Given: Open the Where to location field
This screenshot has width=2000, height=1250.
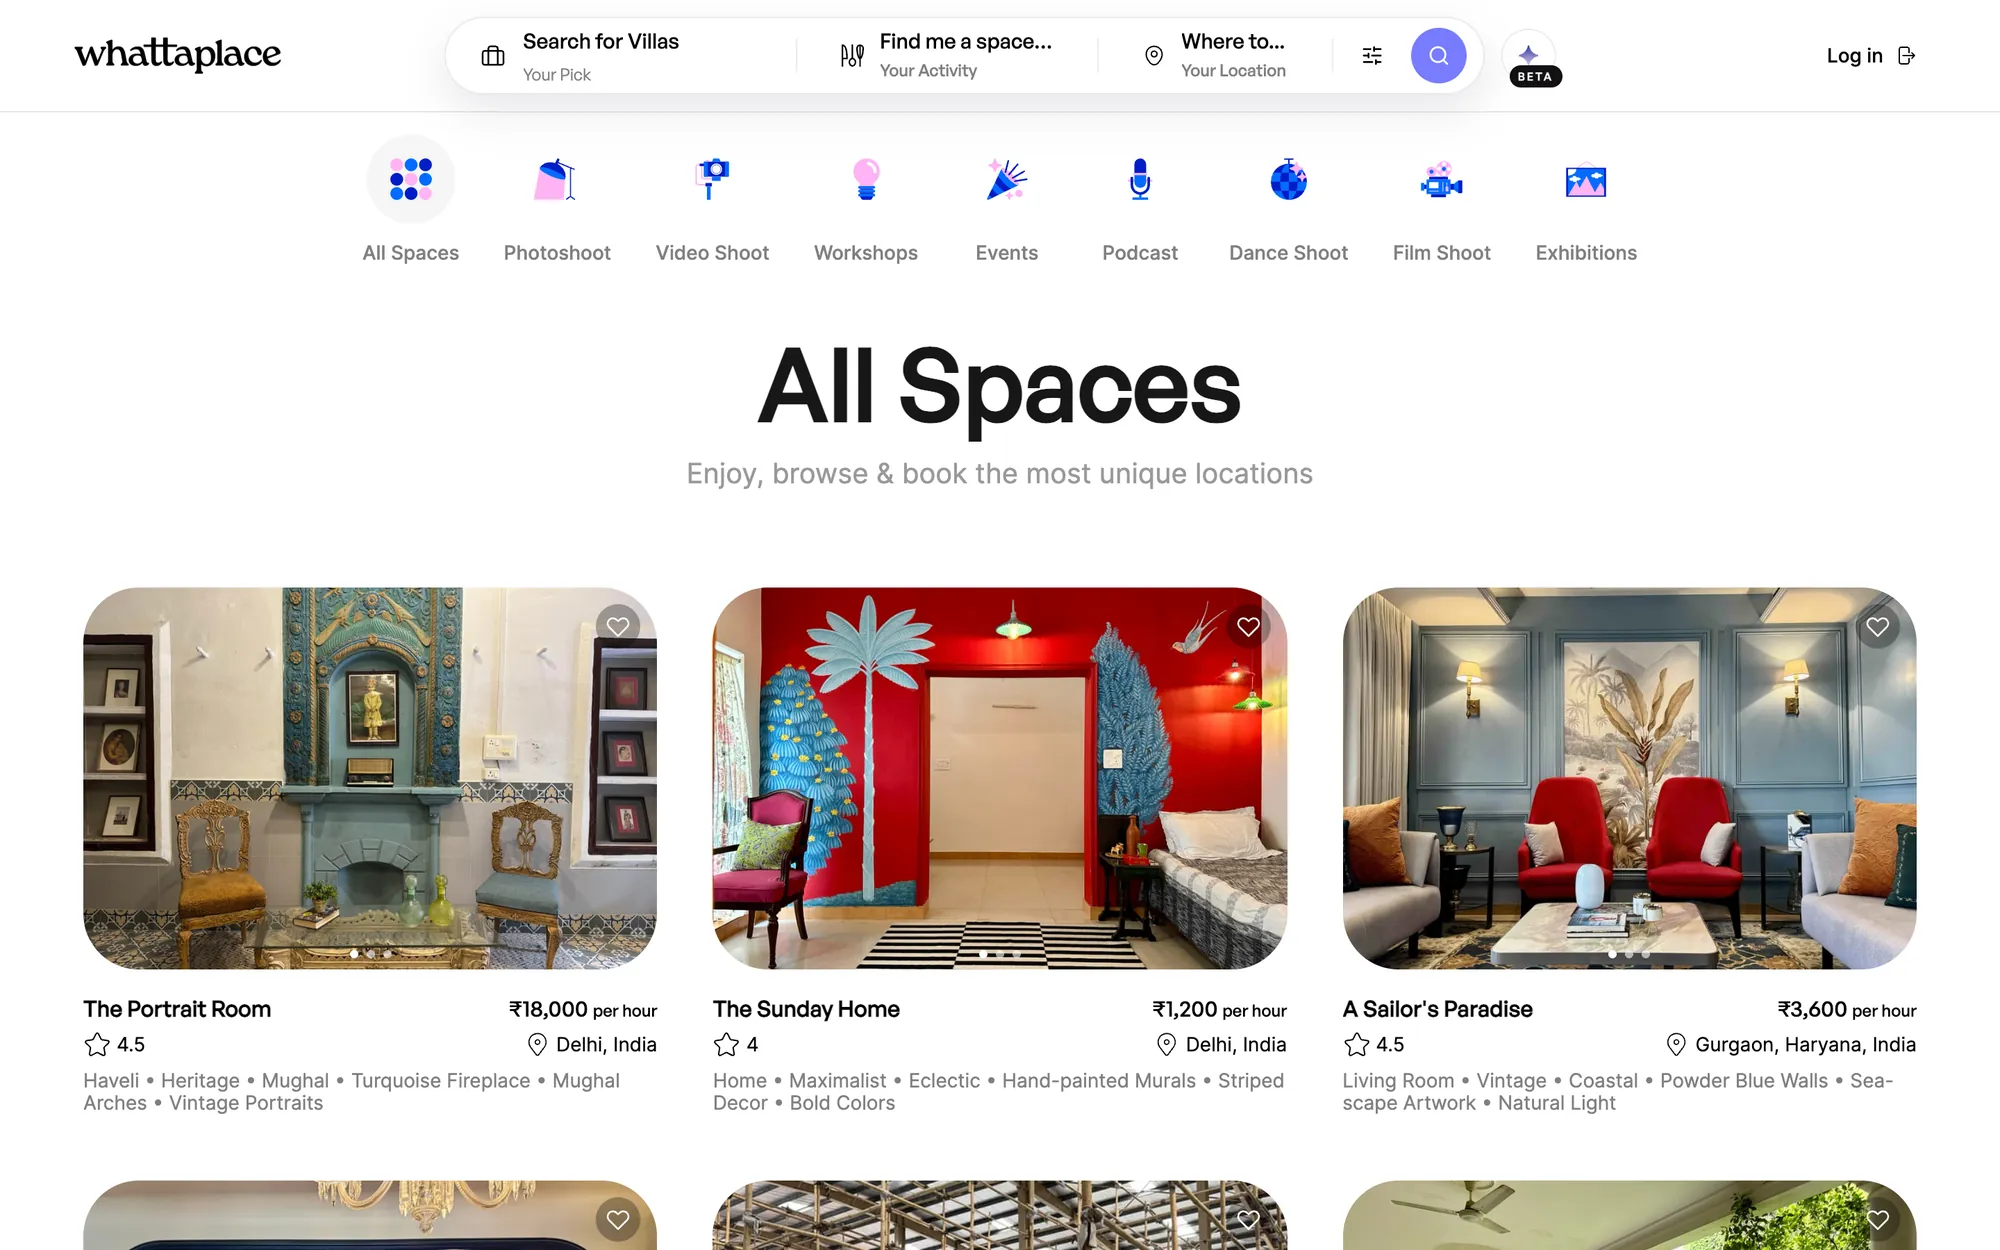Looking at the screenshot, I should tap(1233, 56).
